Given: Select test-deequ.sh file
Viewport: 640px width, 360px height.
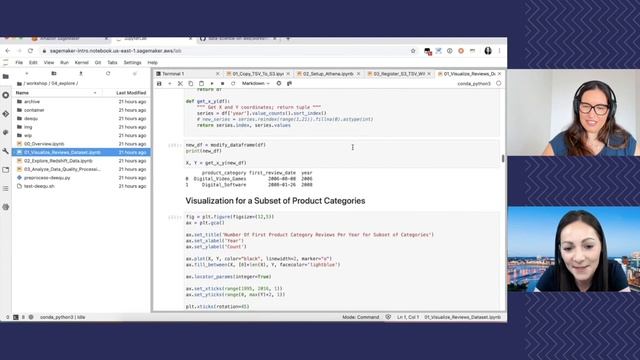Looking at the screenshot, I should (x=81, y=187).
